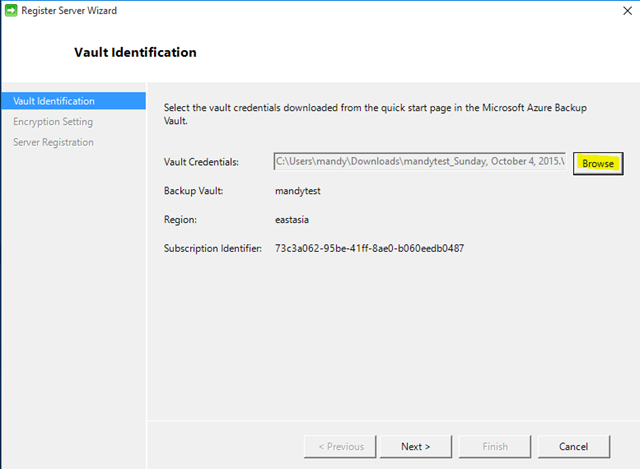Click the Browse button for vault credentials

coord(598,163)
